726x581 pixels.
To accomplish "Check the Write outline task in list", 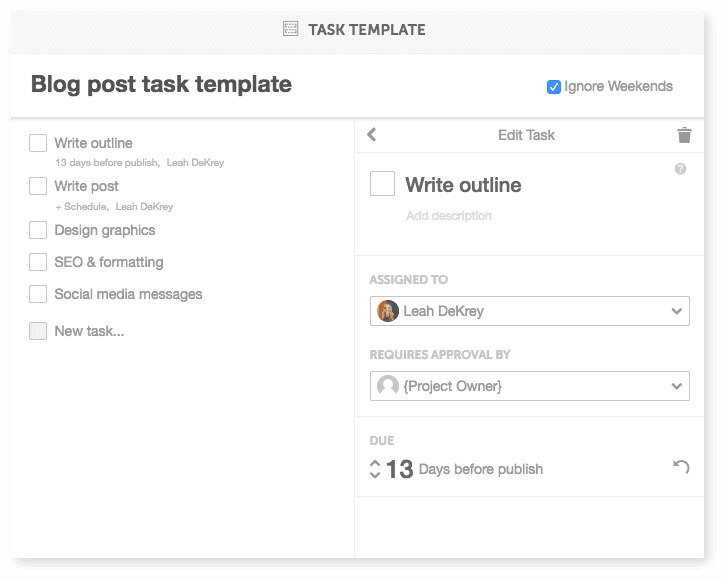I will pyautogui.click(x=38, y=143).
